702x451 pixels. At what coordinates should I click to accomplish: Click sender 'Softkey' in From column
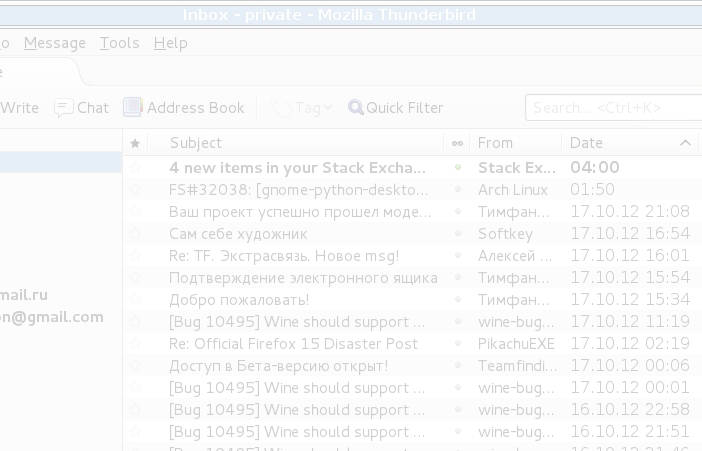pos(505,234)
